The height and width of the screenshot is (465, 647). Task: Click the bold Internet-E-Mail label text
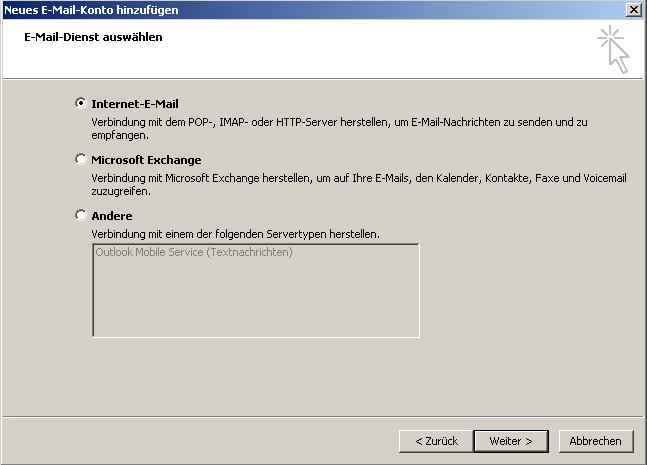pos(135,104)
